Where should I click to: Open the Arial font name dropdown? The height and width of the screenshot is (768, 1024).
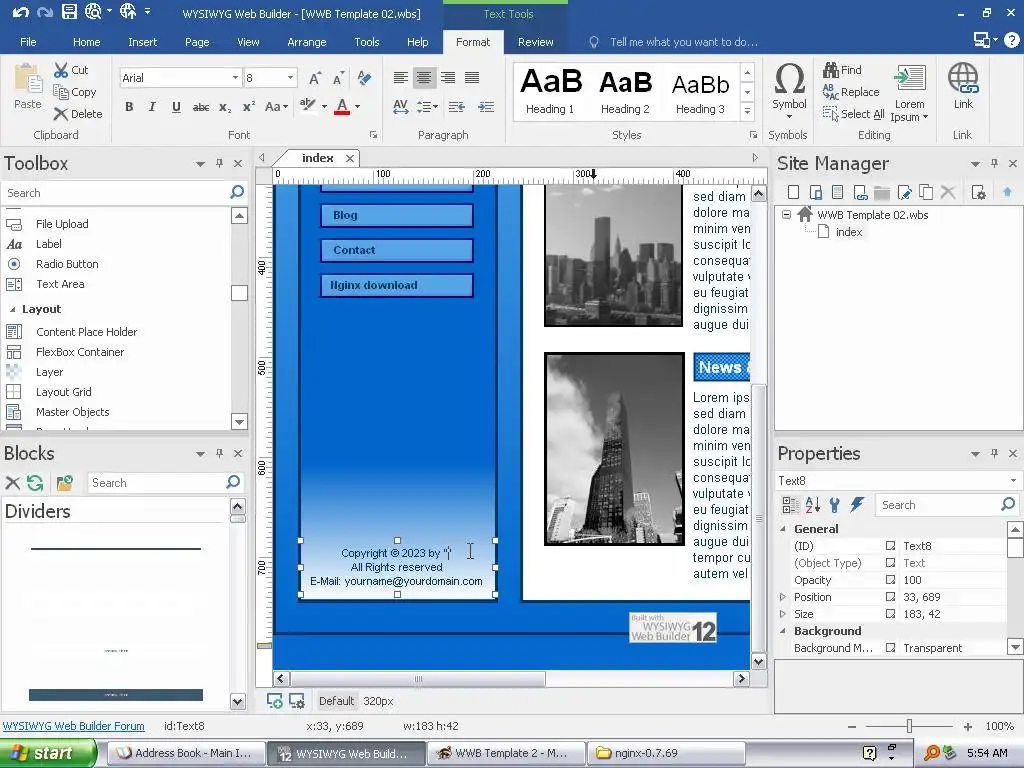point(235,78)
